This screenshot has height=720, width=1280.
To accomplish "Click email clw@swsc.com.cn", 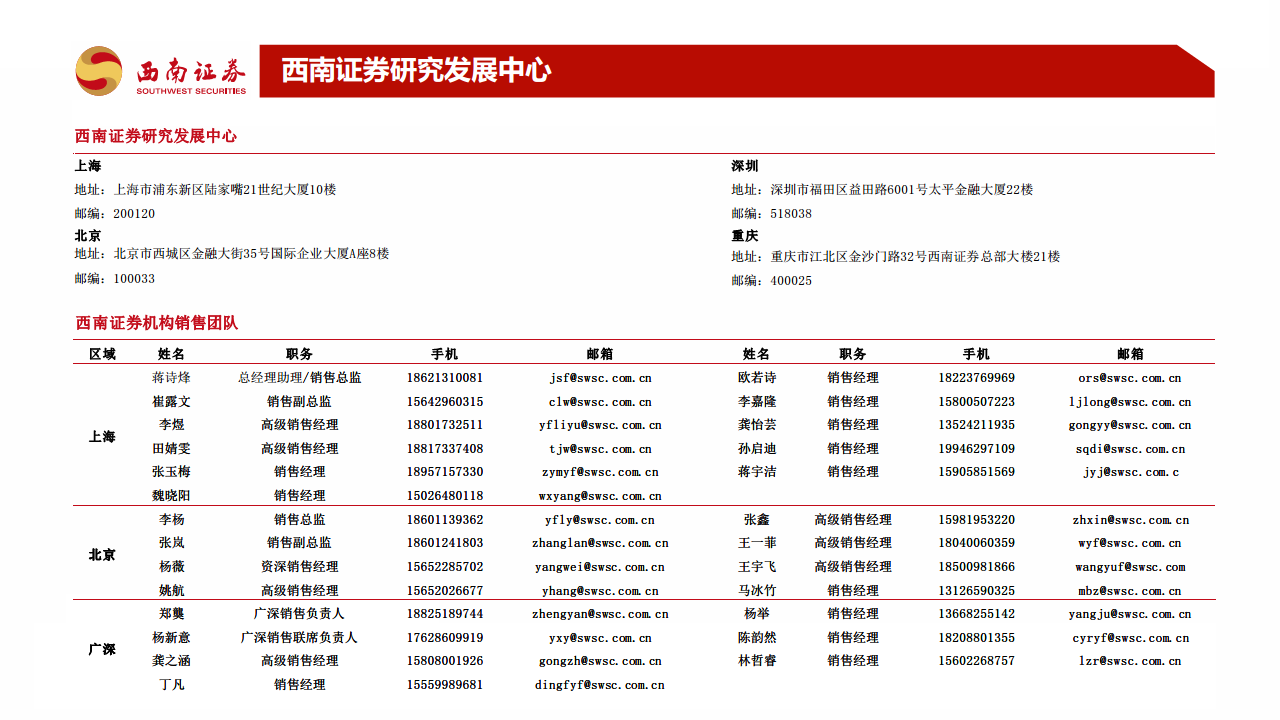I will click(x=600, y=402).
